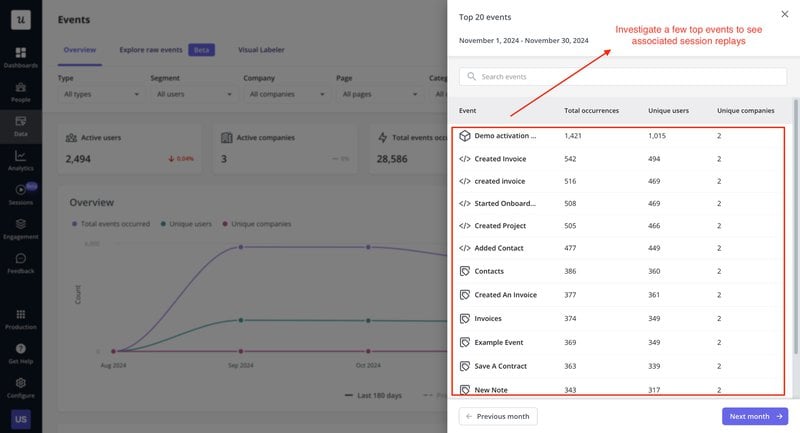The width and height of the screenshot is (800, 433).
Task: Expand the Type filter dropdown
Action: click(x=101, y=95)
